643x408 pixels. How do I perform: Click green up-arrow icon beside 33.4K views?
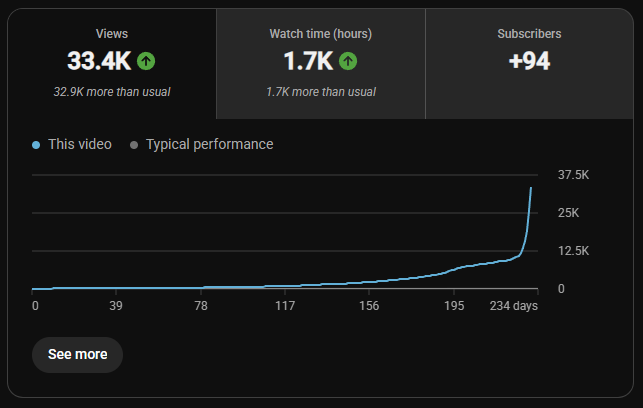[x=146, y=61]
